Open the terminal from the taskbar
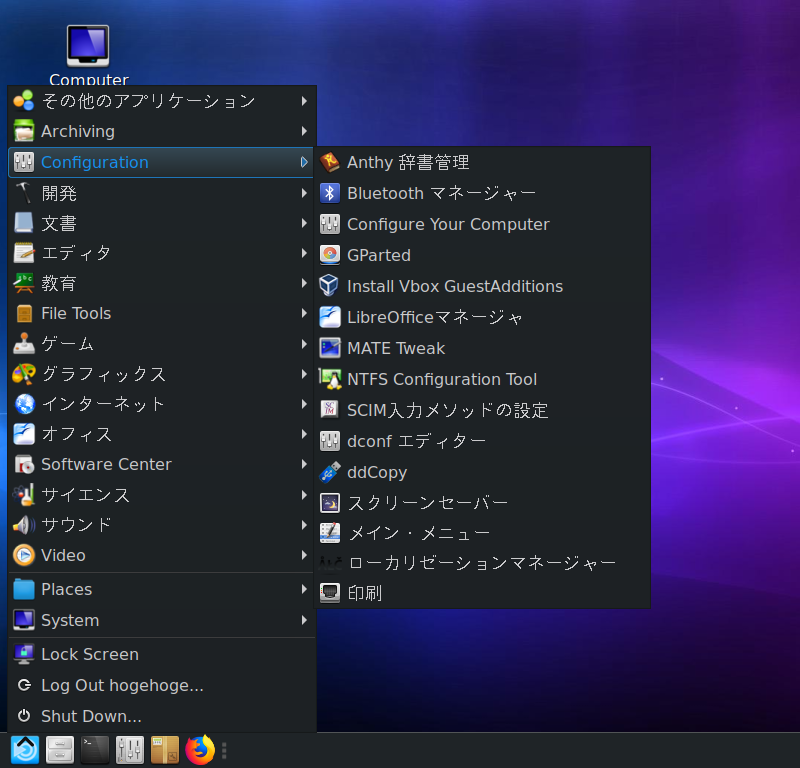 click(94, 749)
